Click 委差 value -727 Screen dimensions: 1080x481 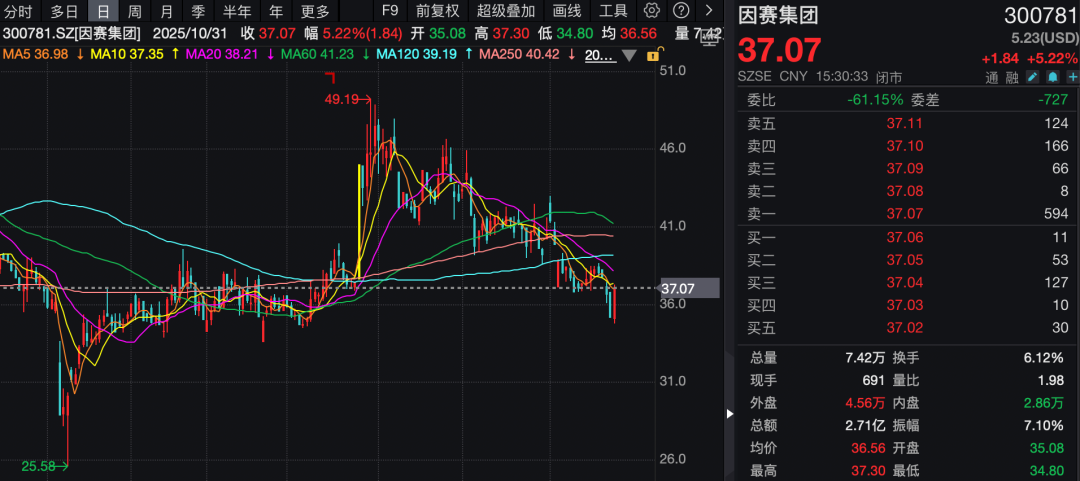[x=1053, y=100]
